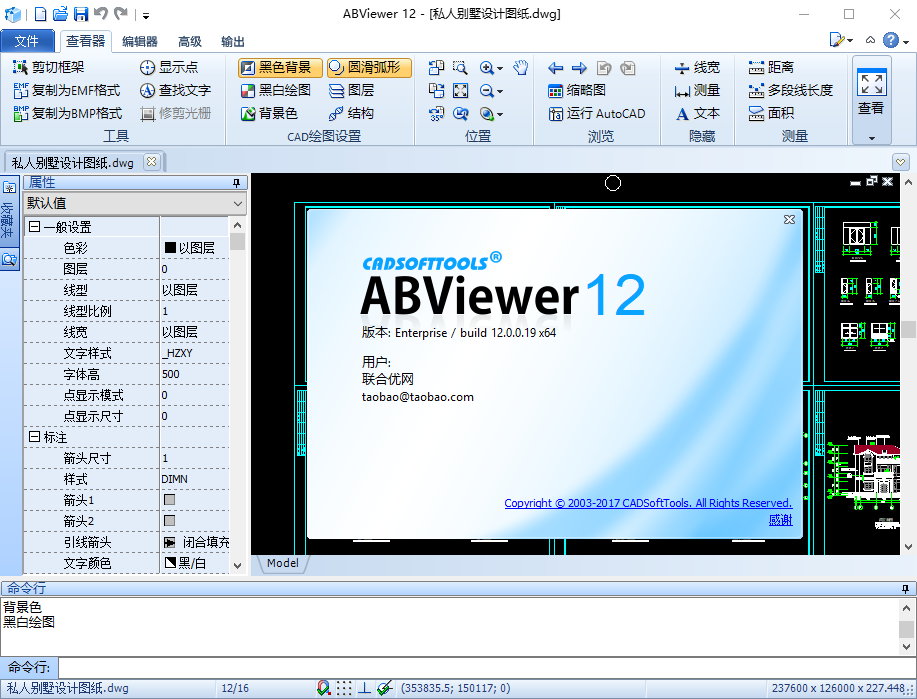Toggle 黑白绘图 black and white drawing

coord(275,90)
